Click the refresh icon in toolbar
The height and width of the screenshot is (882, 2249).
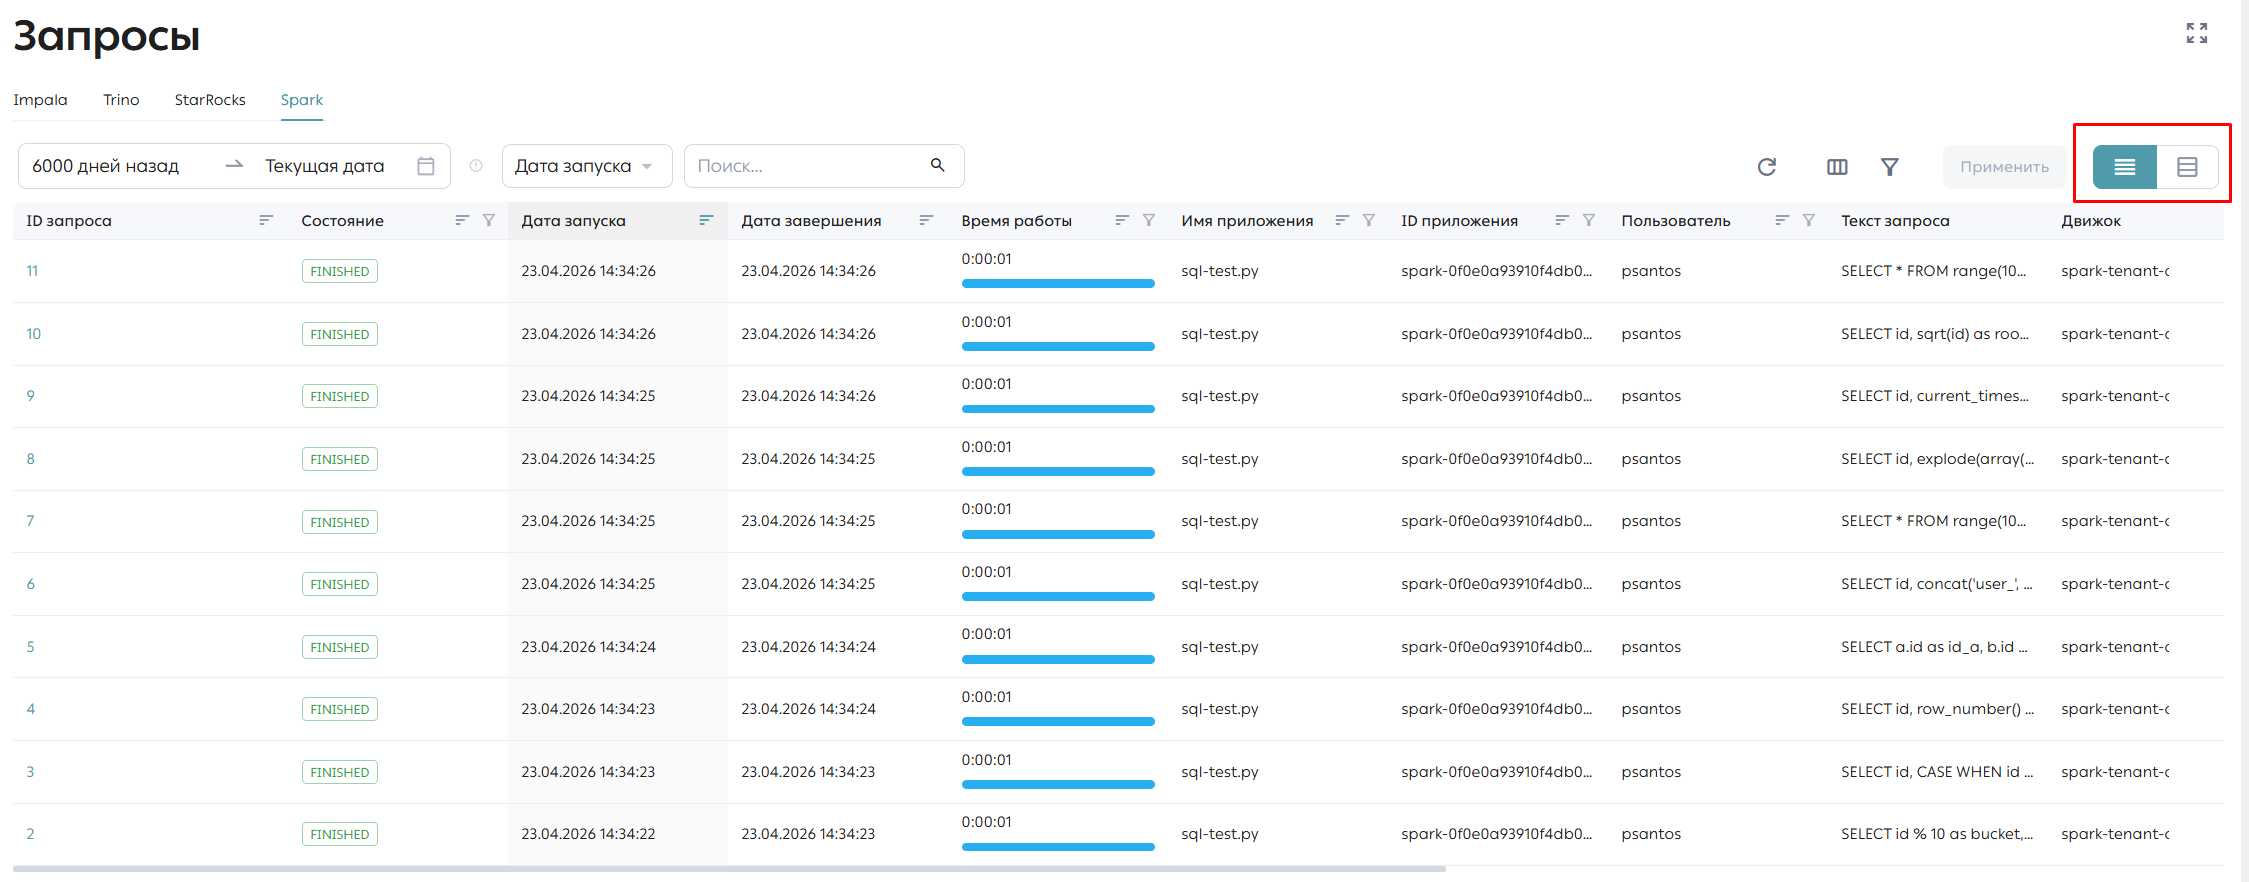pyautogui.click(x=1767, y=167)
